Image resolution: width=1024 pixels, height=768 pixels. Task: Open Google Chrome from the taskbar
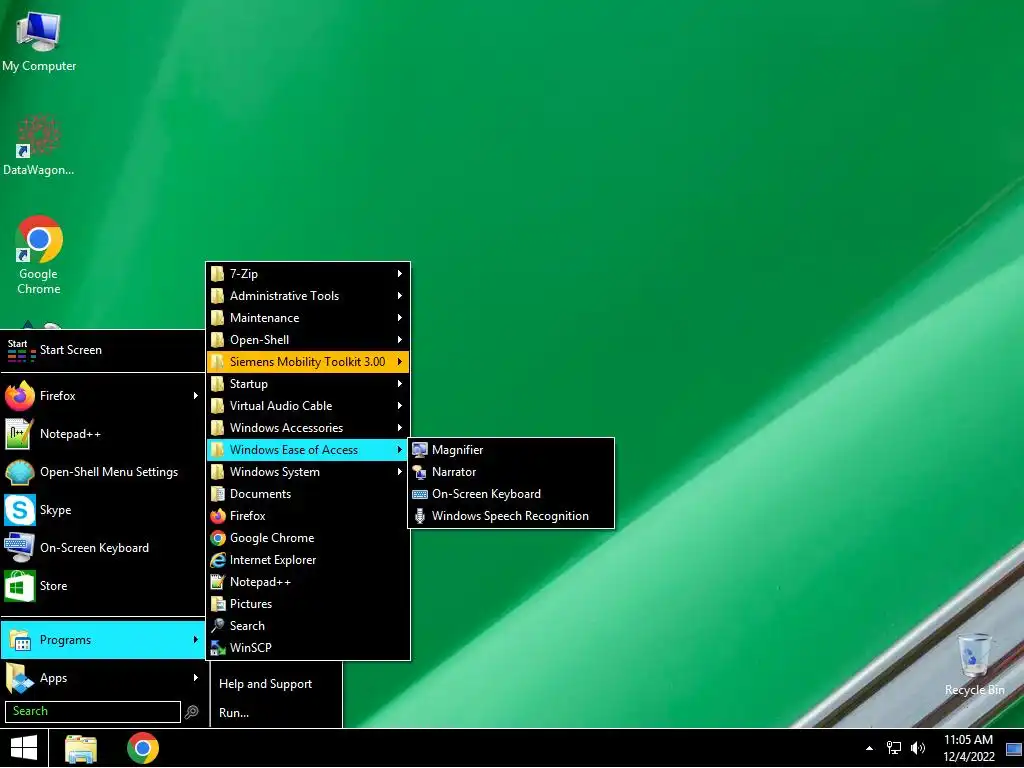[143, 748]
